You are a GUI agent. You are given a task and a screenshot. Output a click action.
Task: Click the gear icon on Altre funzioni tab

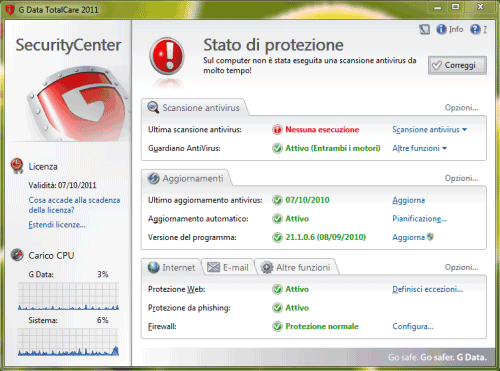click(x=267, y=267)
